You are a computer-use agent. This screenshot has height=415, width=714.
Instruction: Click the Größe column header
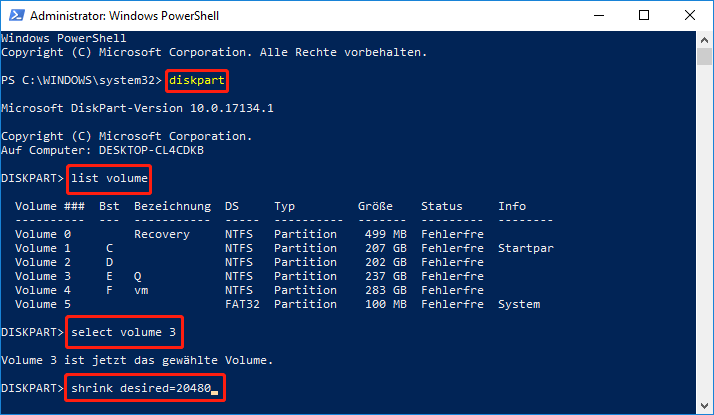[x=374, y=205]
